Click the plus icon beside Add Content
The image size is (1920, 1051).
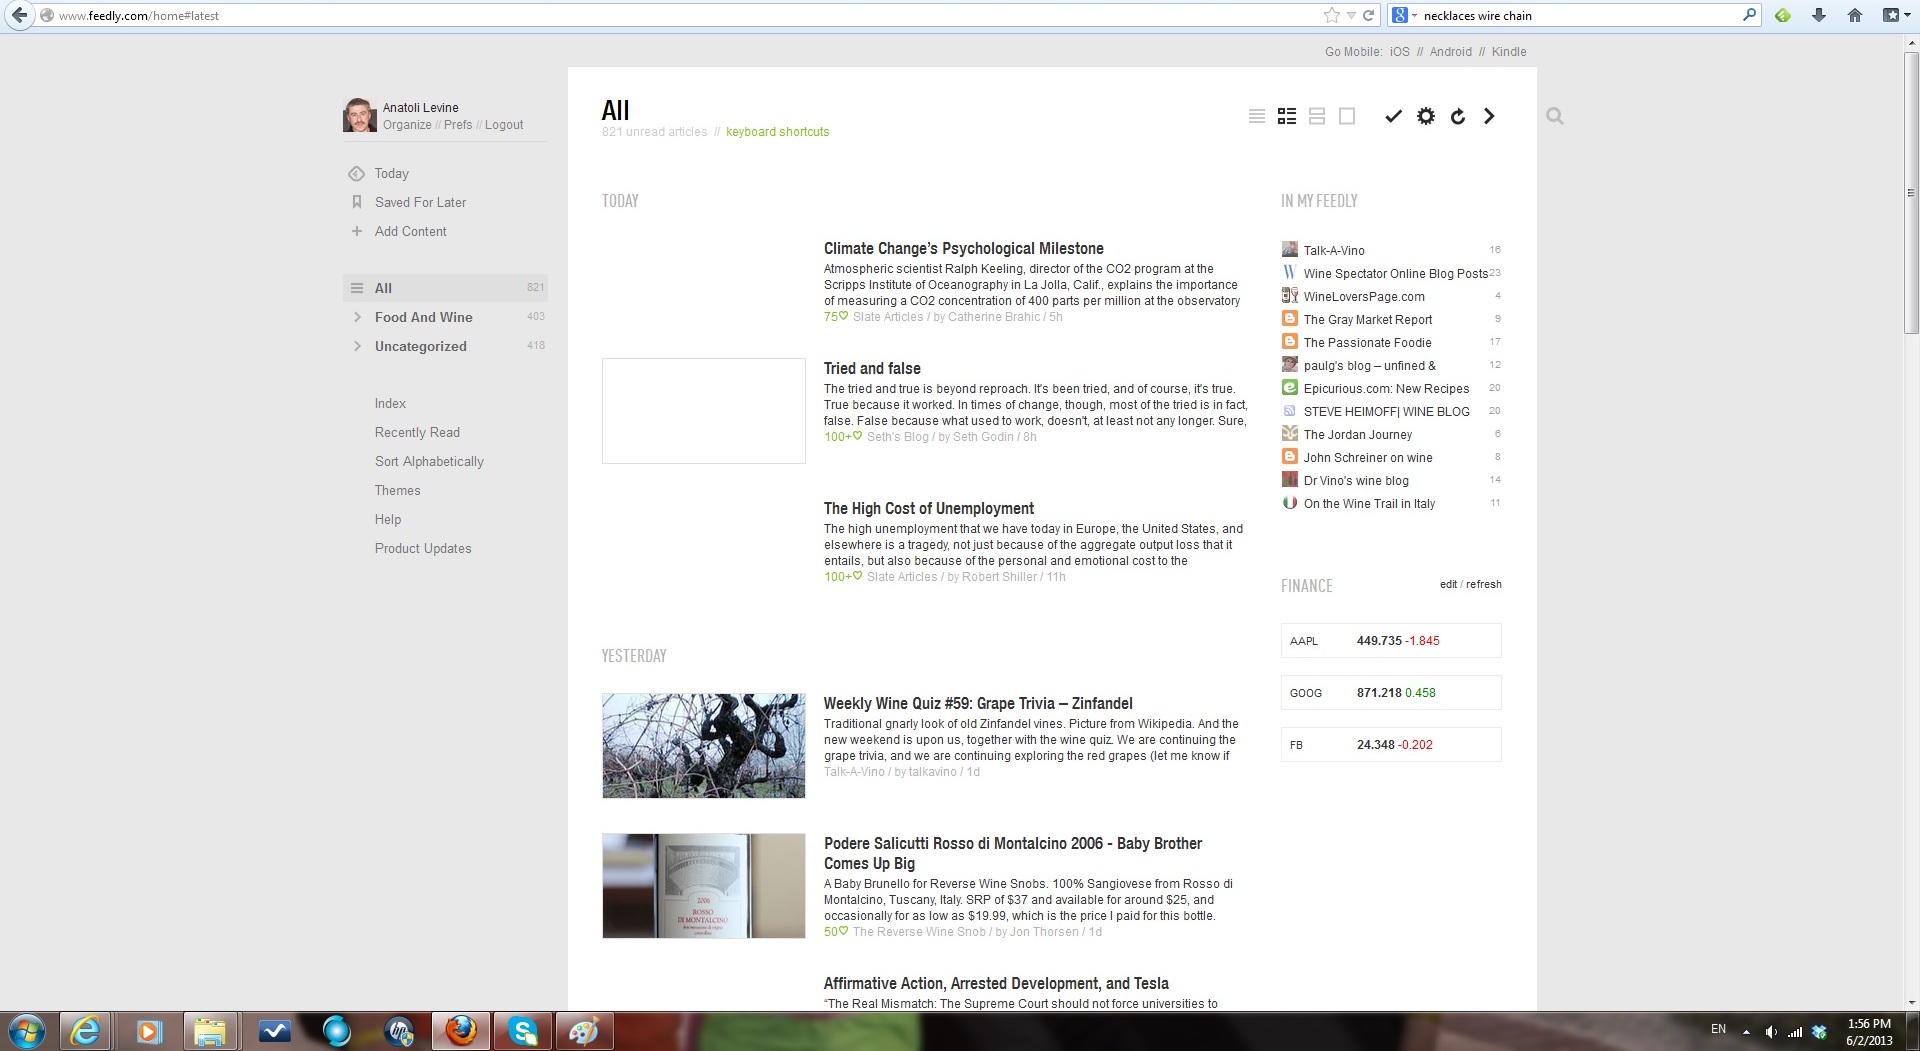(357, 231)
